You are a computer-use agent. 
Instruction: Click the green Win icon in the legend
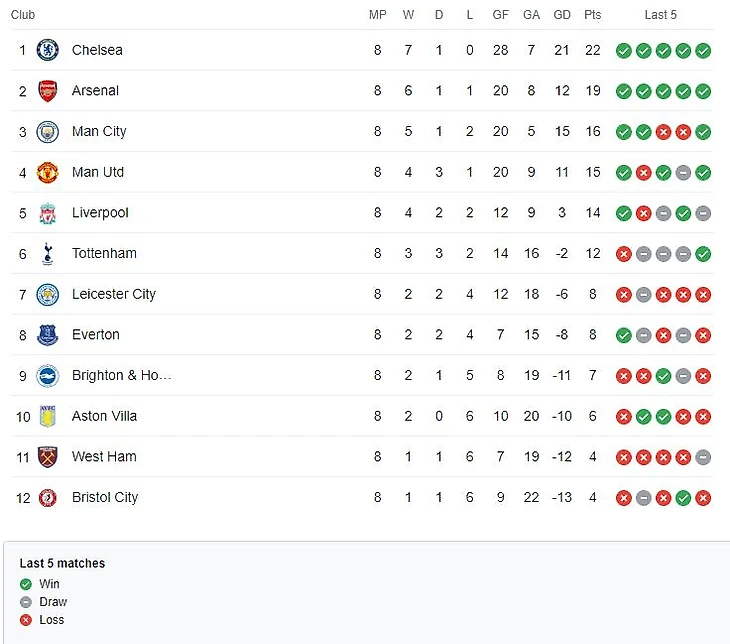coord(26,584)
